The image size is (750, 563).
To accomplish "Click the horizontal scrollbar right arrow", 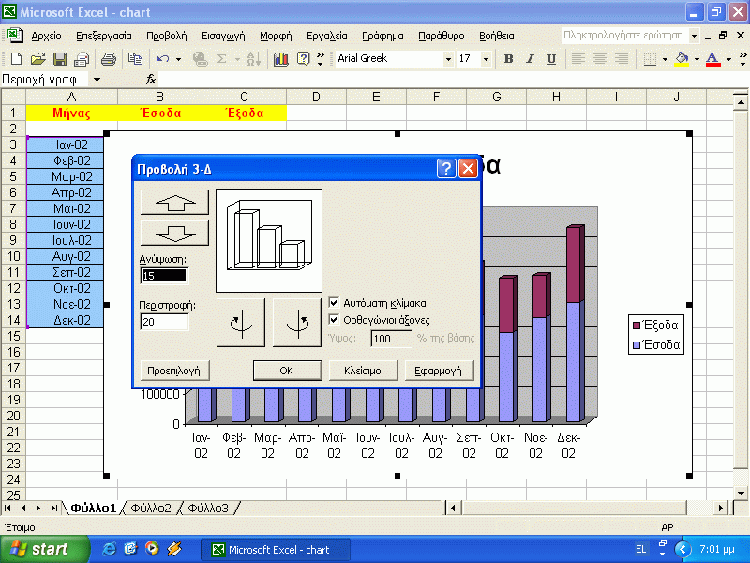I will coord(721,508).
